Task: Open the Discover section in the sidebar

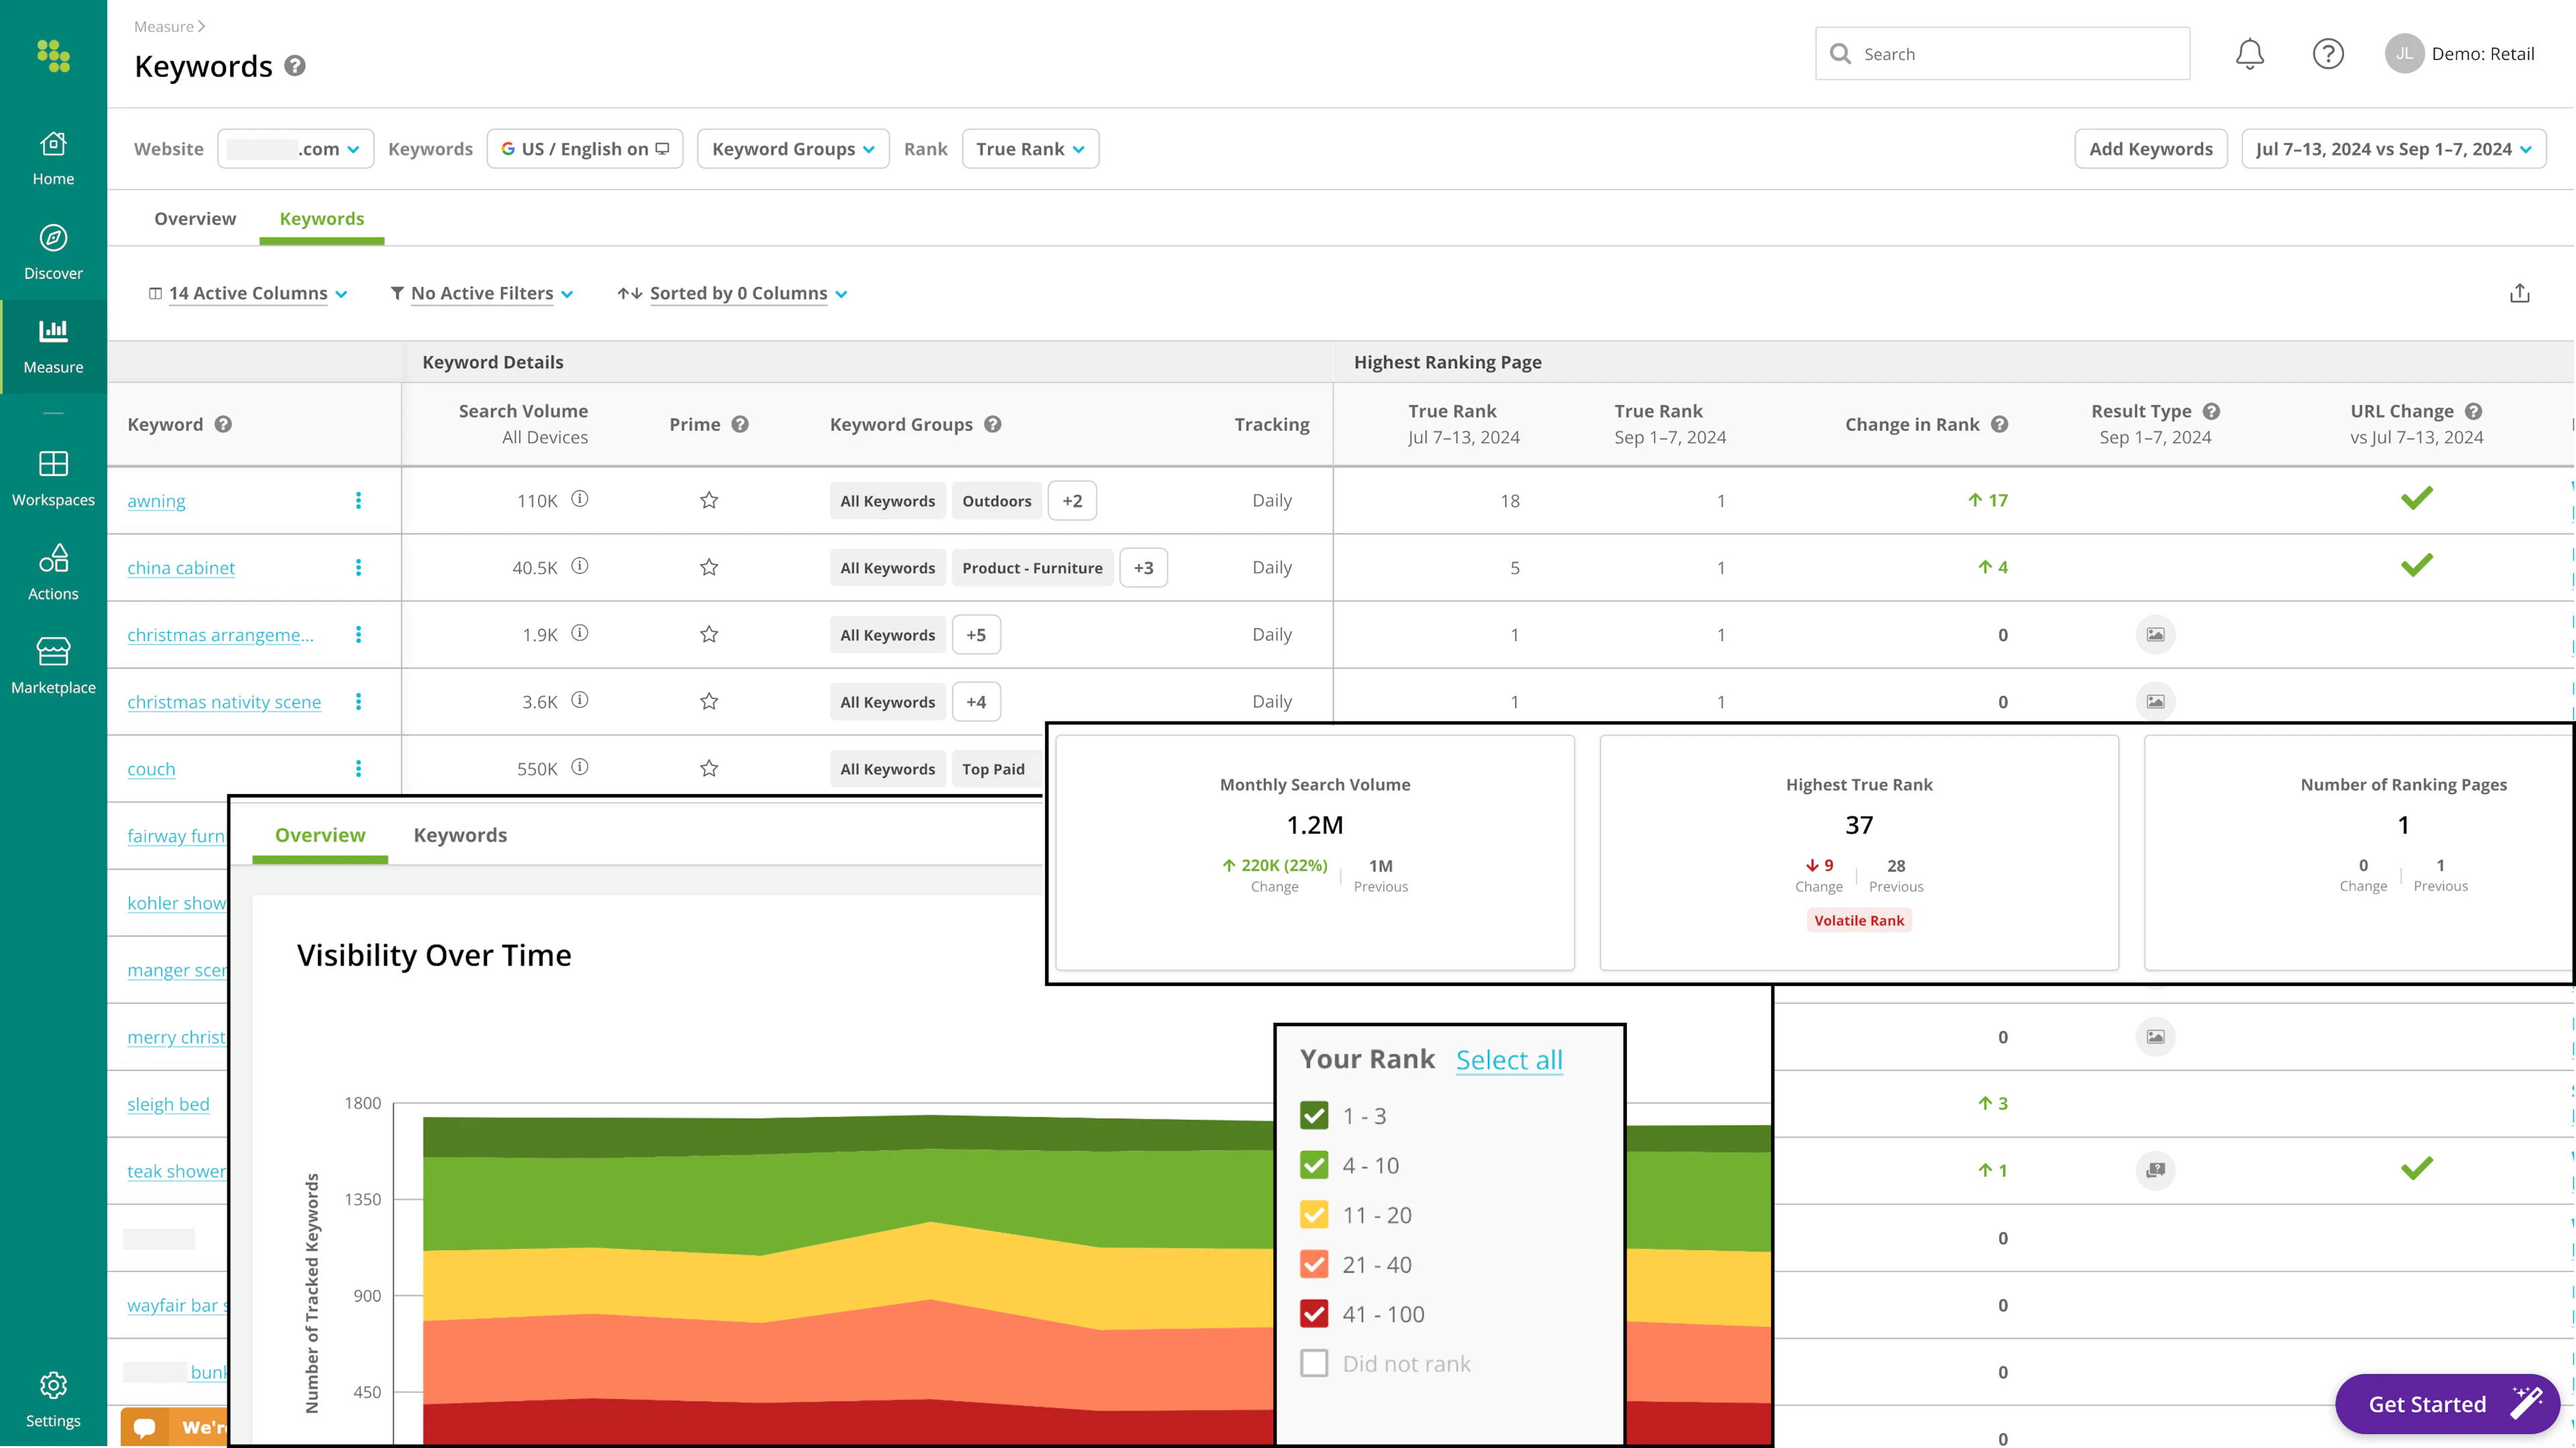Action: (x=53, y=249)
